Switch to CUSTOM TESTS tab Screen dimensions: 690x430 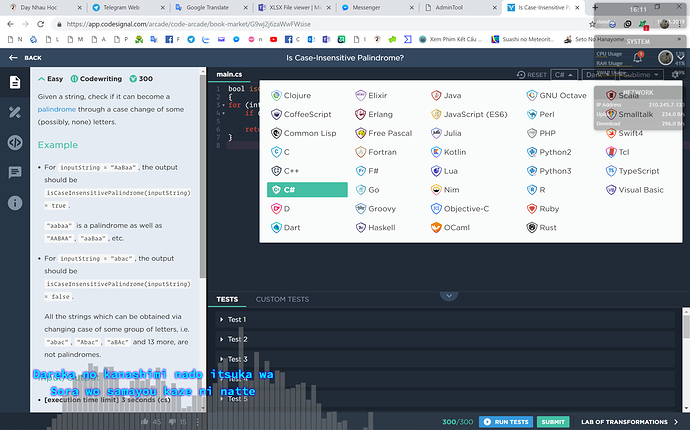[x=283, y=299]
